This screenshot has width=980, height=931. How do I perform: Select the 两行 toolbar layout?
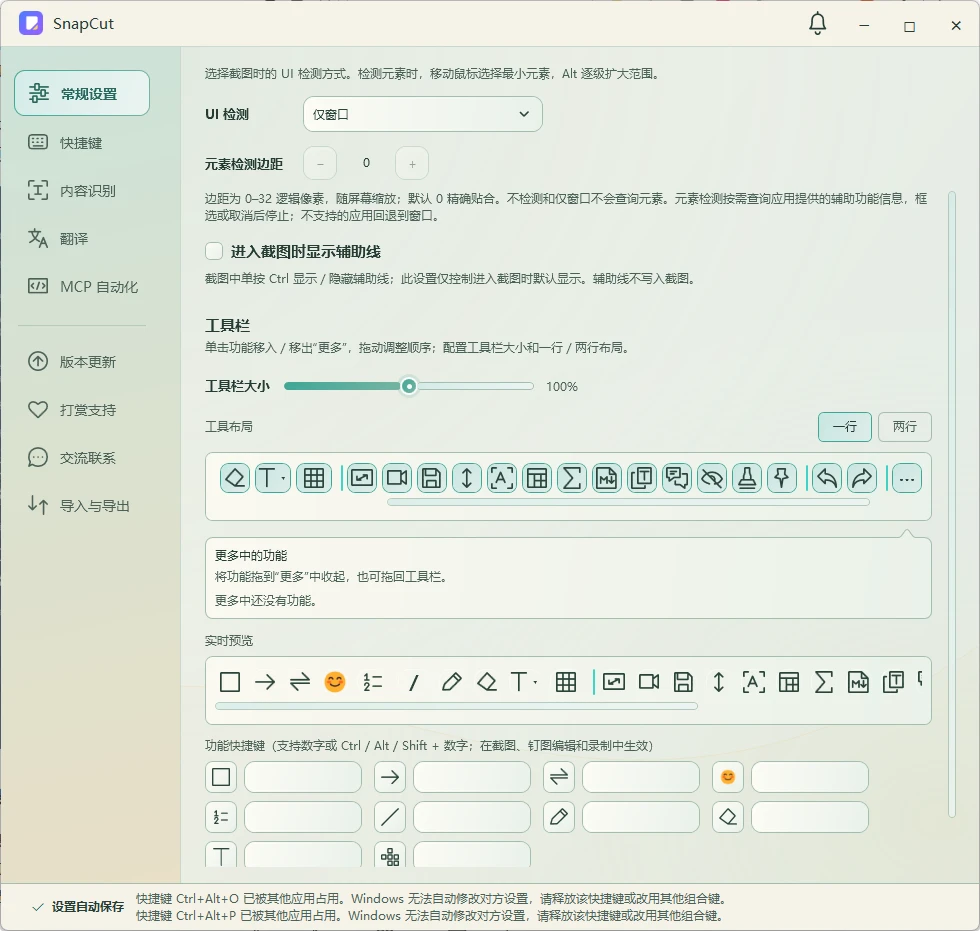pos(904,427)
